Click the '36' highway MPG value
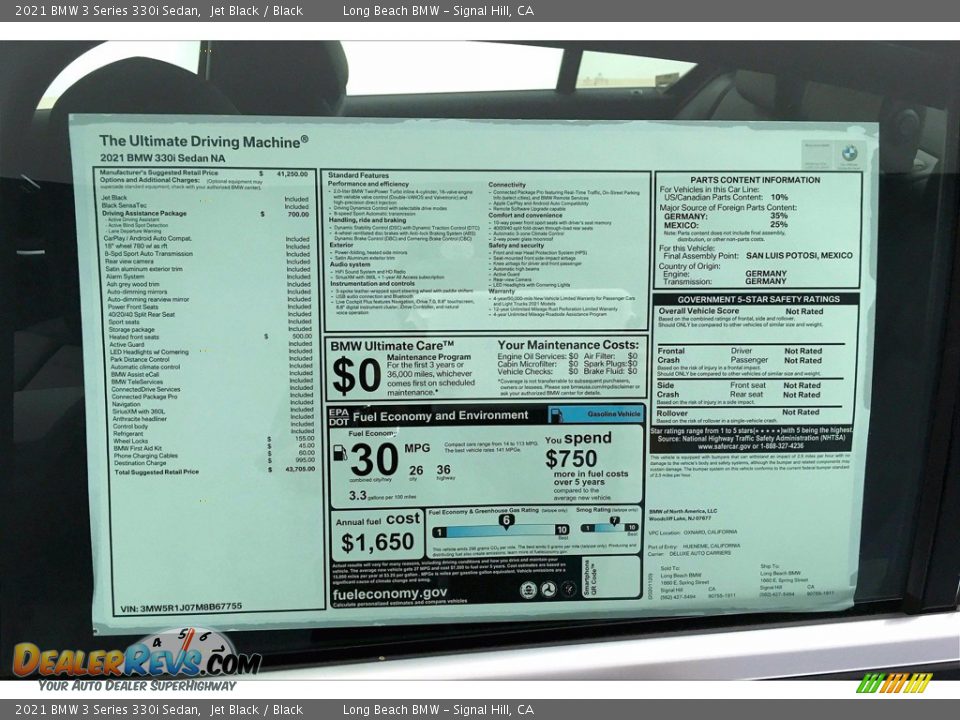960x720 pixels. coord(444,470)
